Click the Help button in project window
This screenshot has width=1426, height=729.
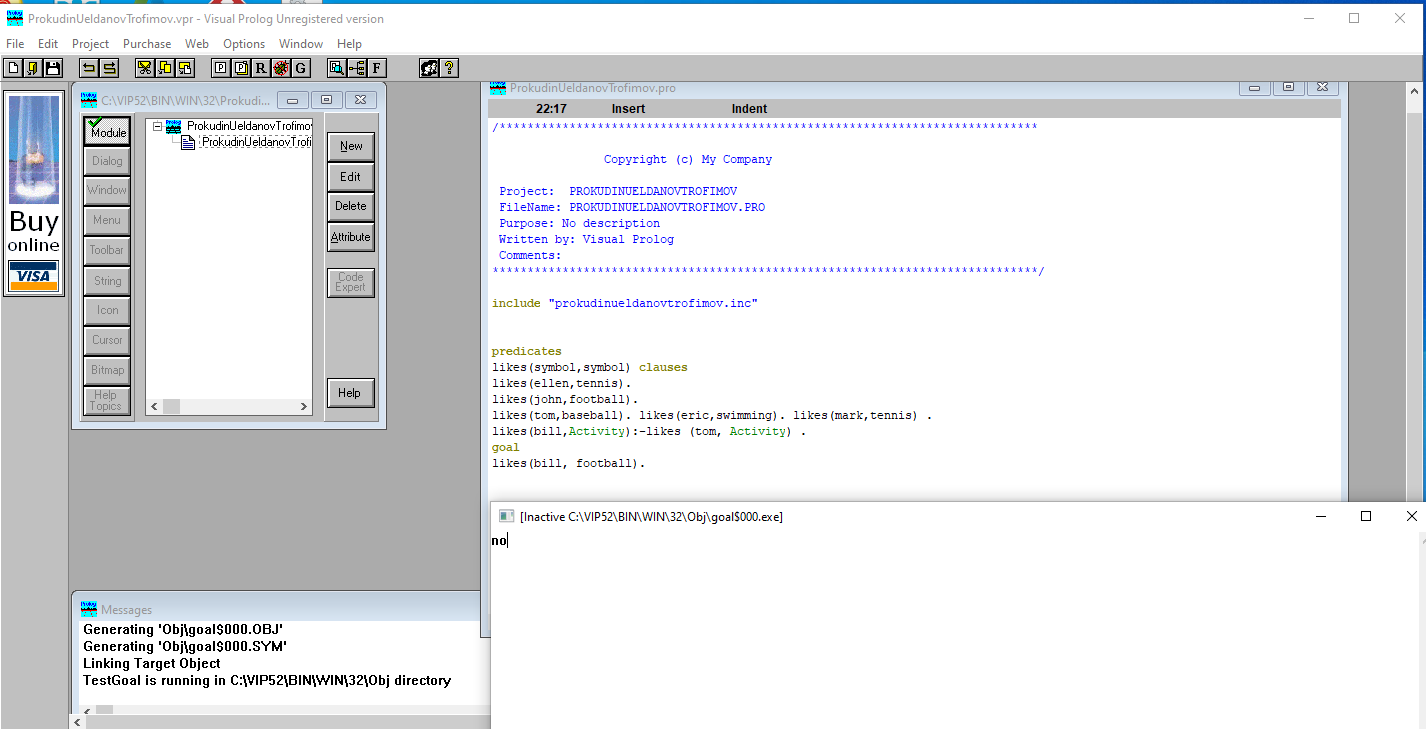click(351, 393)
